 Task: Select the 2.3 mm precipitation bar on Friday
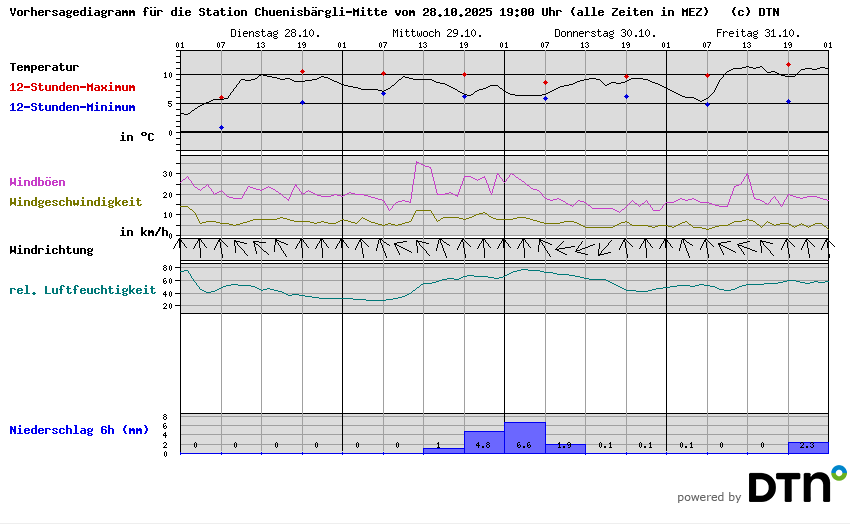[808, 447]
